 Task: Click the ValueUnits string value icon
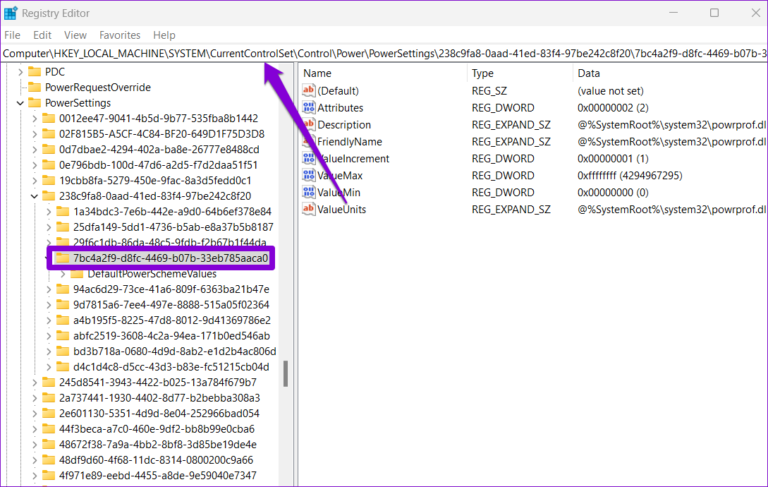(x=309, y=210)
